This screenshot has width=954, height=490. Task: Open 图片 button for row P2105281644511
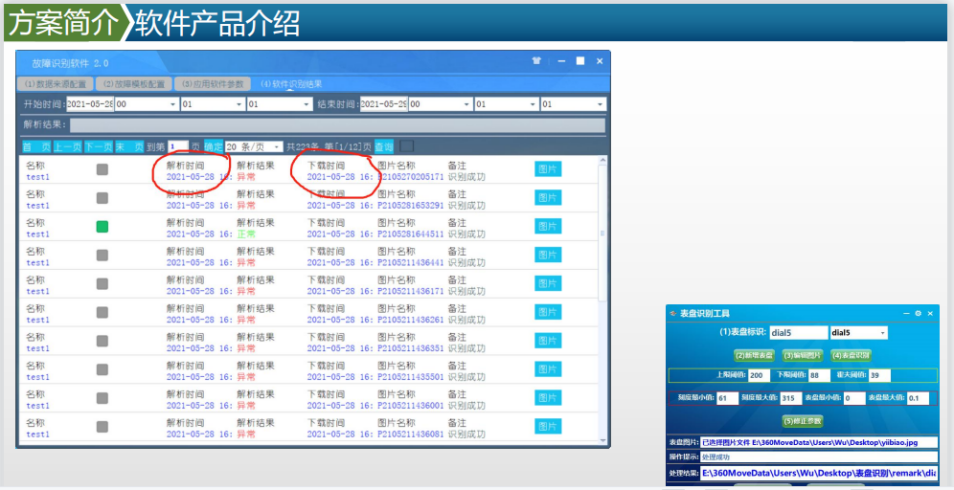pos(548,226)
